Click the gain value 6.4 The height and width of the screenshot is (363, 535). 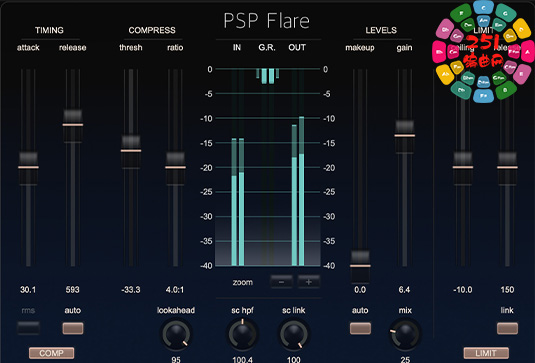click(404, 290)
